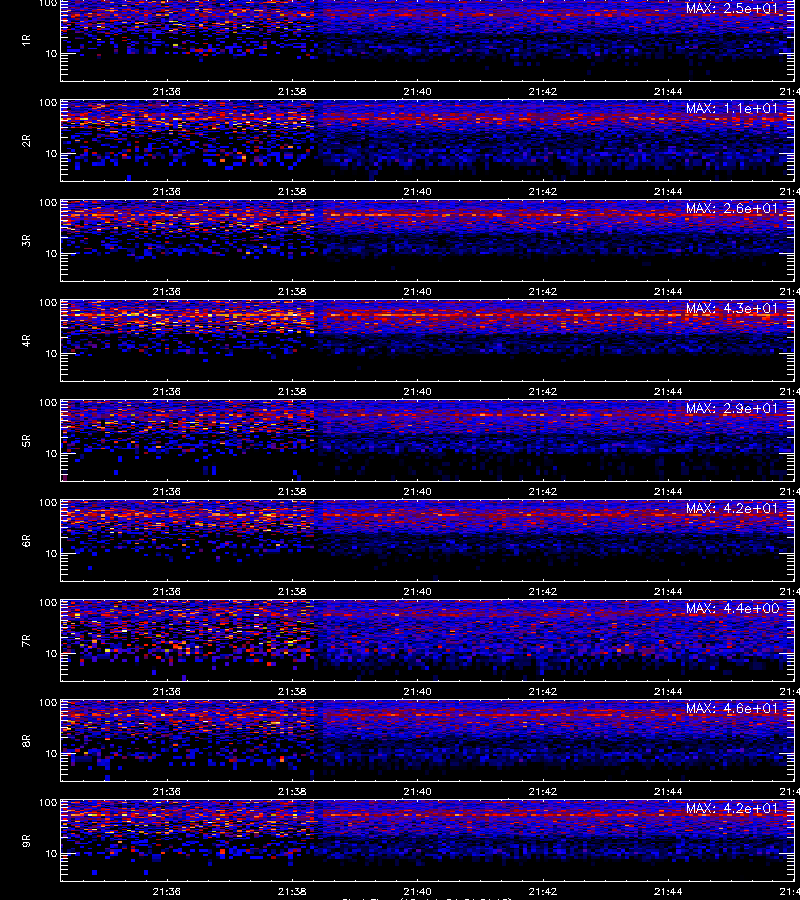Click the 1R panel axis label

tap(26, 40)
